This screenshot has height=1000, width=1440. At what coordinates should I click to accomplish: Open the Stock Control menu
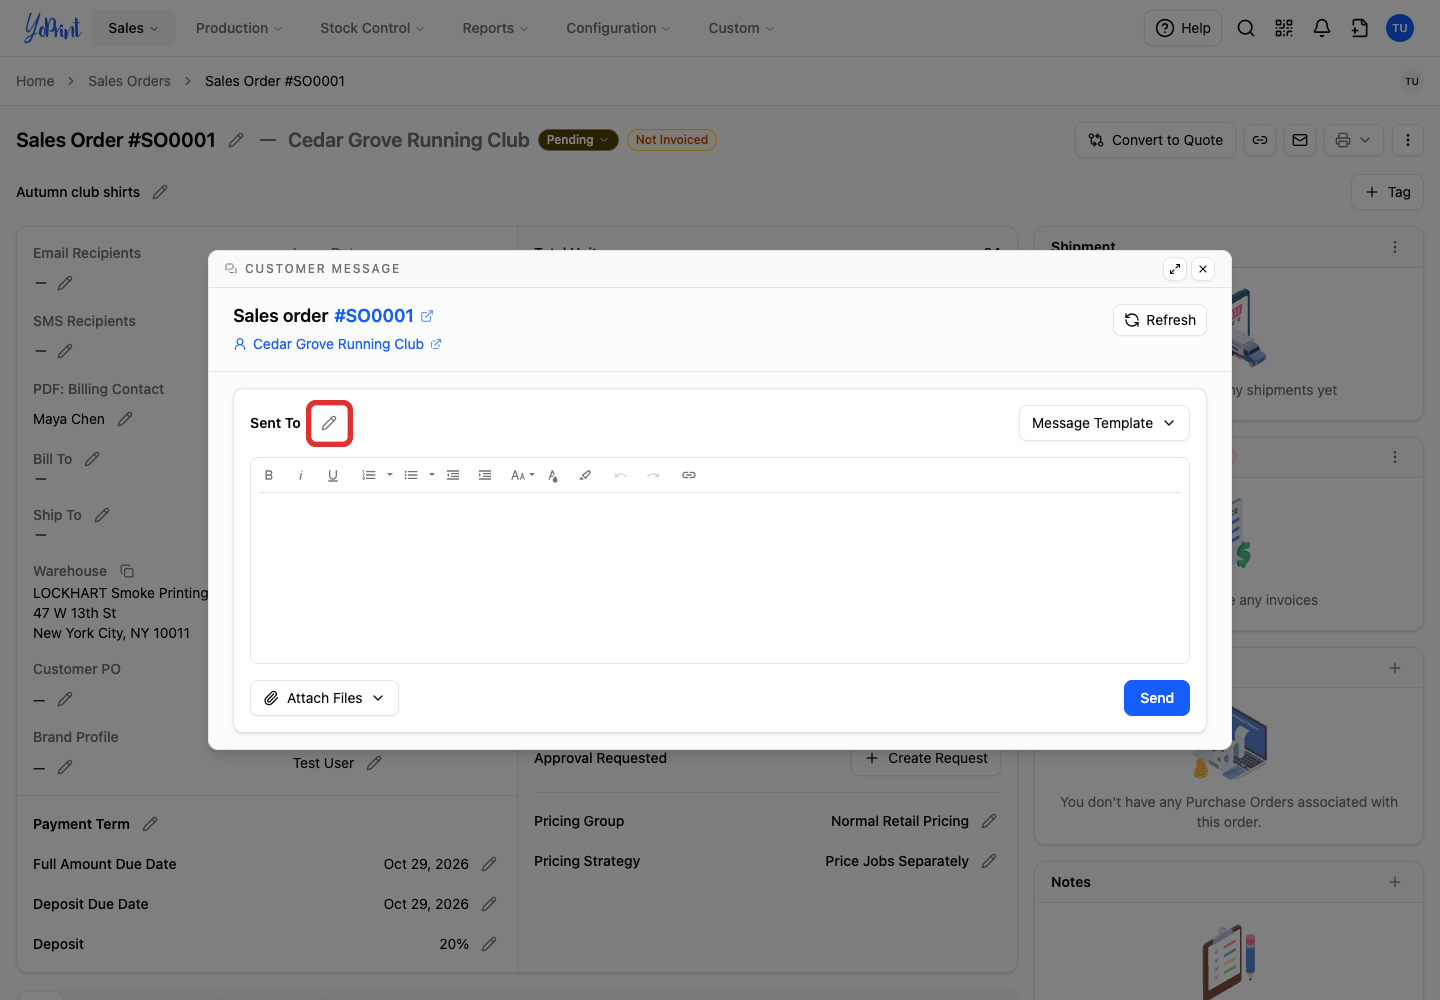point(372,28)
